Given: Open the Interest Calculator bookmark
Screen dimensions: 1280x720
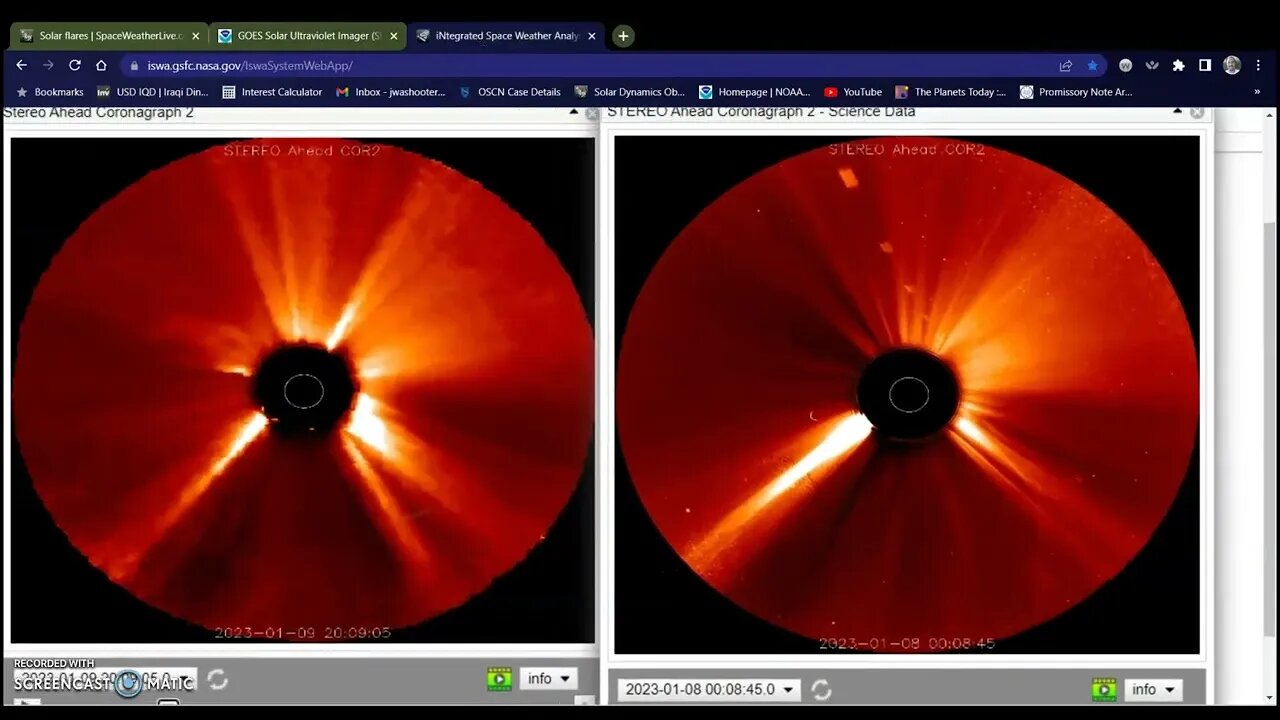Looking at the screenshot, I should pyautogui.click(x=272, y=92).
